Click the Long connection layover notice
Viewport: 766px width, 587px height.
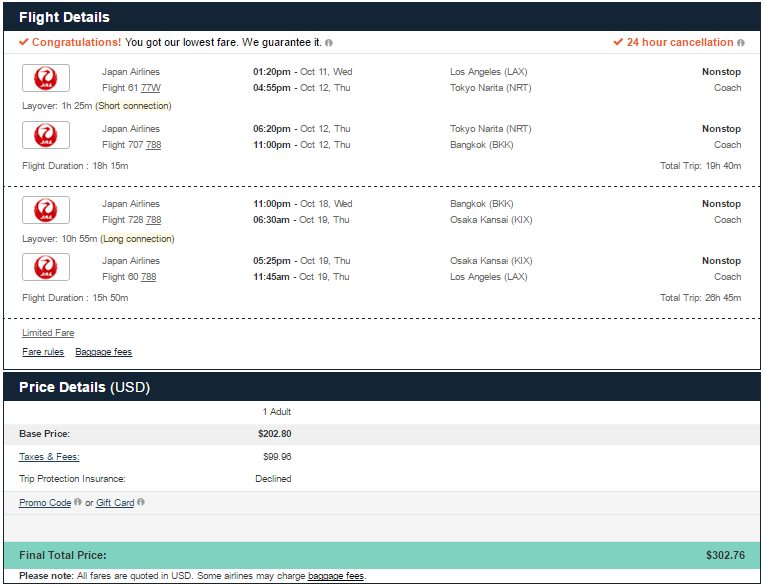point(137,239)
